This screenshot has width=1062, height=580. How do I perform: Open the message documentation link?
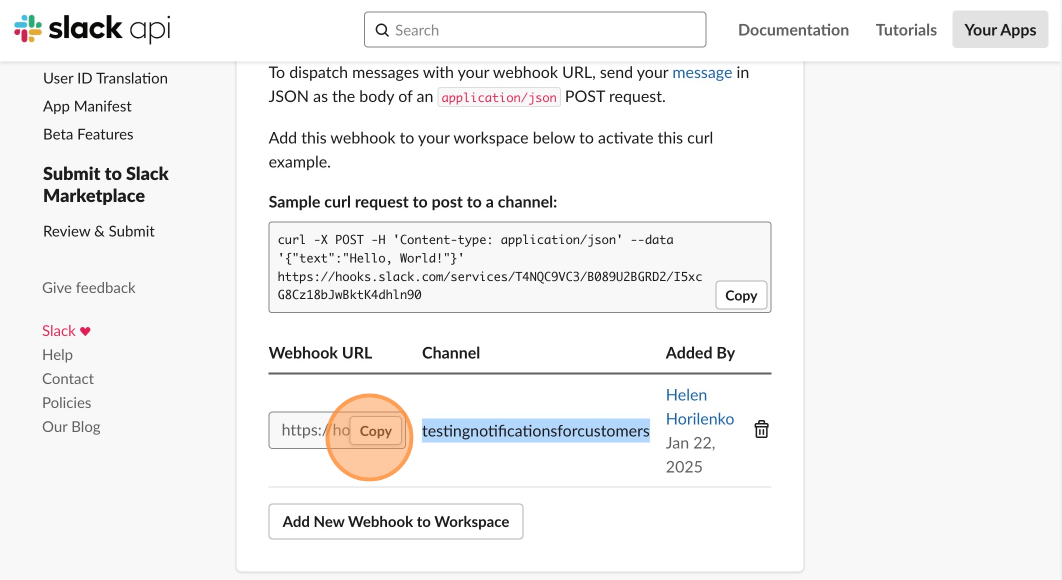[702, 72]
